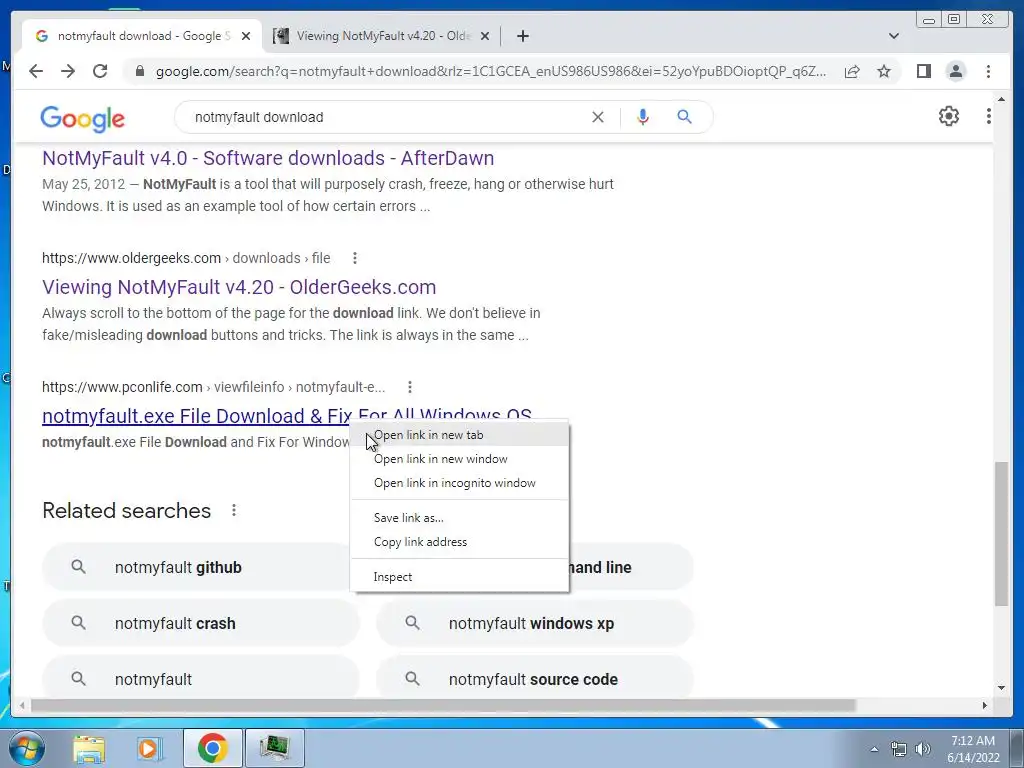Clear the search box with the X icon
Image resolution: width=1024 pixels, height=768 pixels.
click(598, 117)
